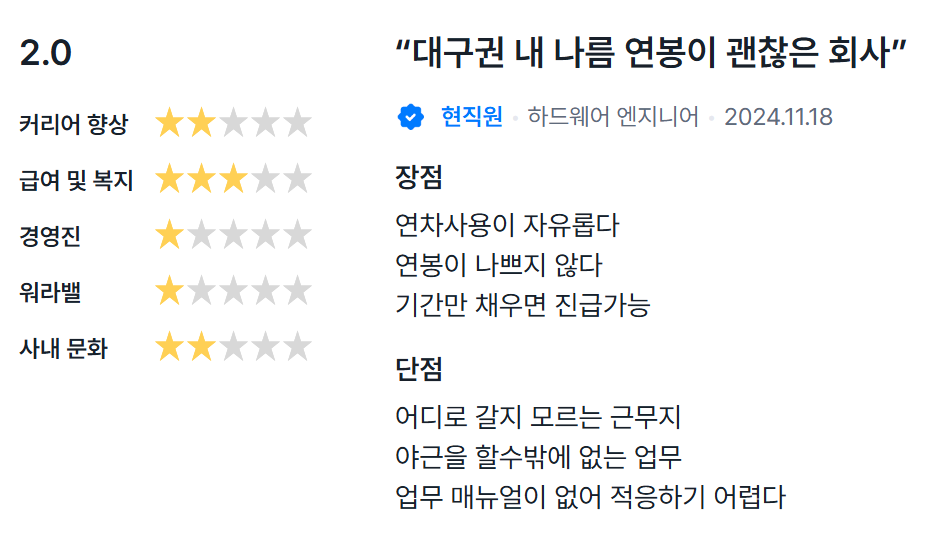Click the 커리어 향상 category label
Screen dimensions: 950x548
(x=74, y=125)
